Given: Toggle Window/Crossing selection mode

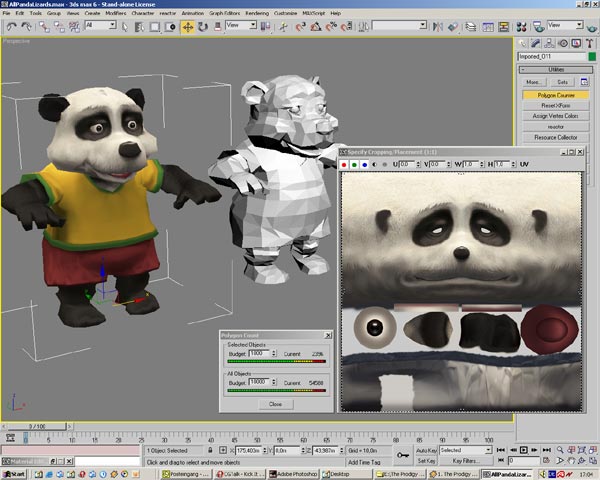Looking at the screenshot, I should click(170, 26).
